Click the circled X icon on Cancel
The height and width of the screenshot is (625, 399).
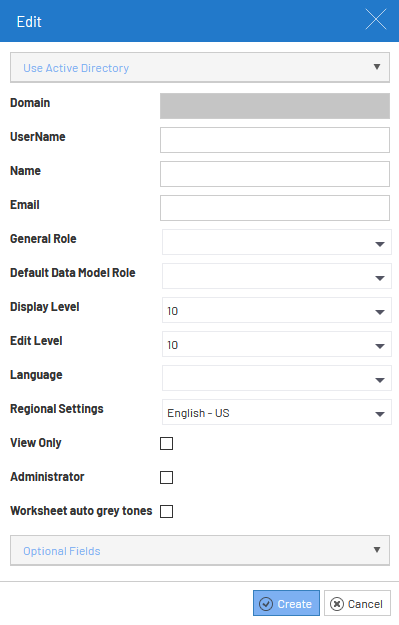(337, 604)
